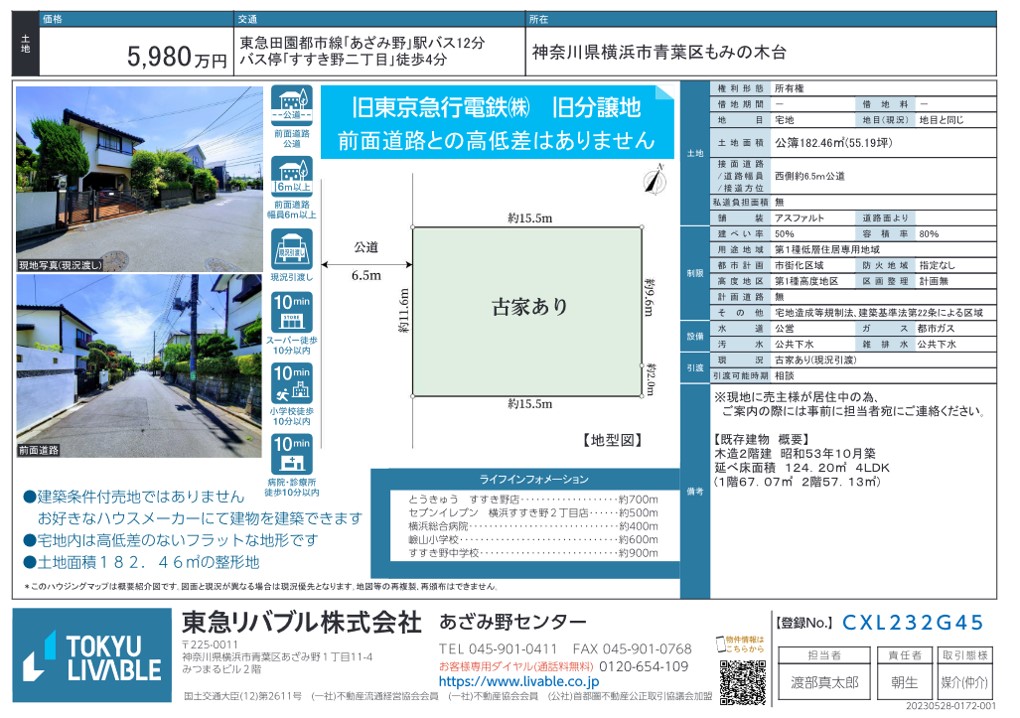This screenshot has height=718, width=1020.
Task: Click the スーパー徒歩10分以内 store icon
Action: coord(291,314)
